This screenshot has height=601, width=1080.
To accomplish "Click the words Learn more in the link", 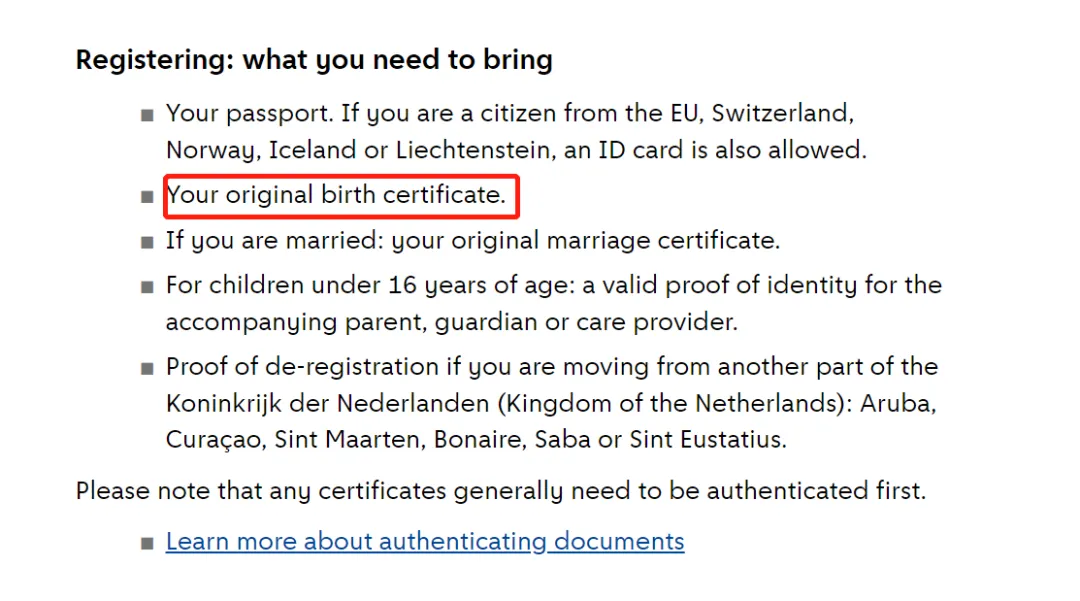I will [x=232, y=541].
